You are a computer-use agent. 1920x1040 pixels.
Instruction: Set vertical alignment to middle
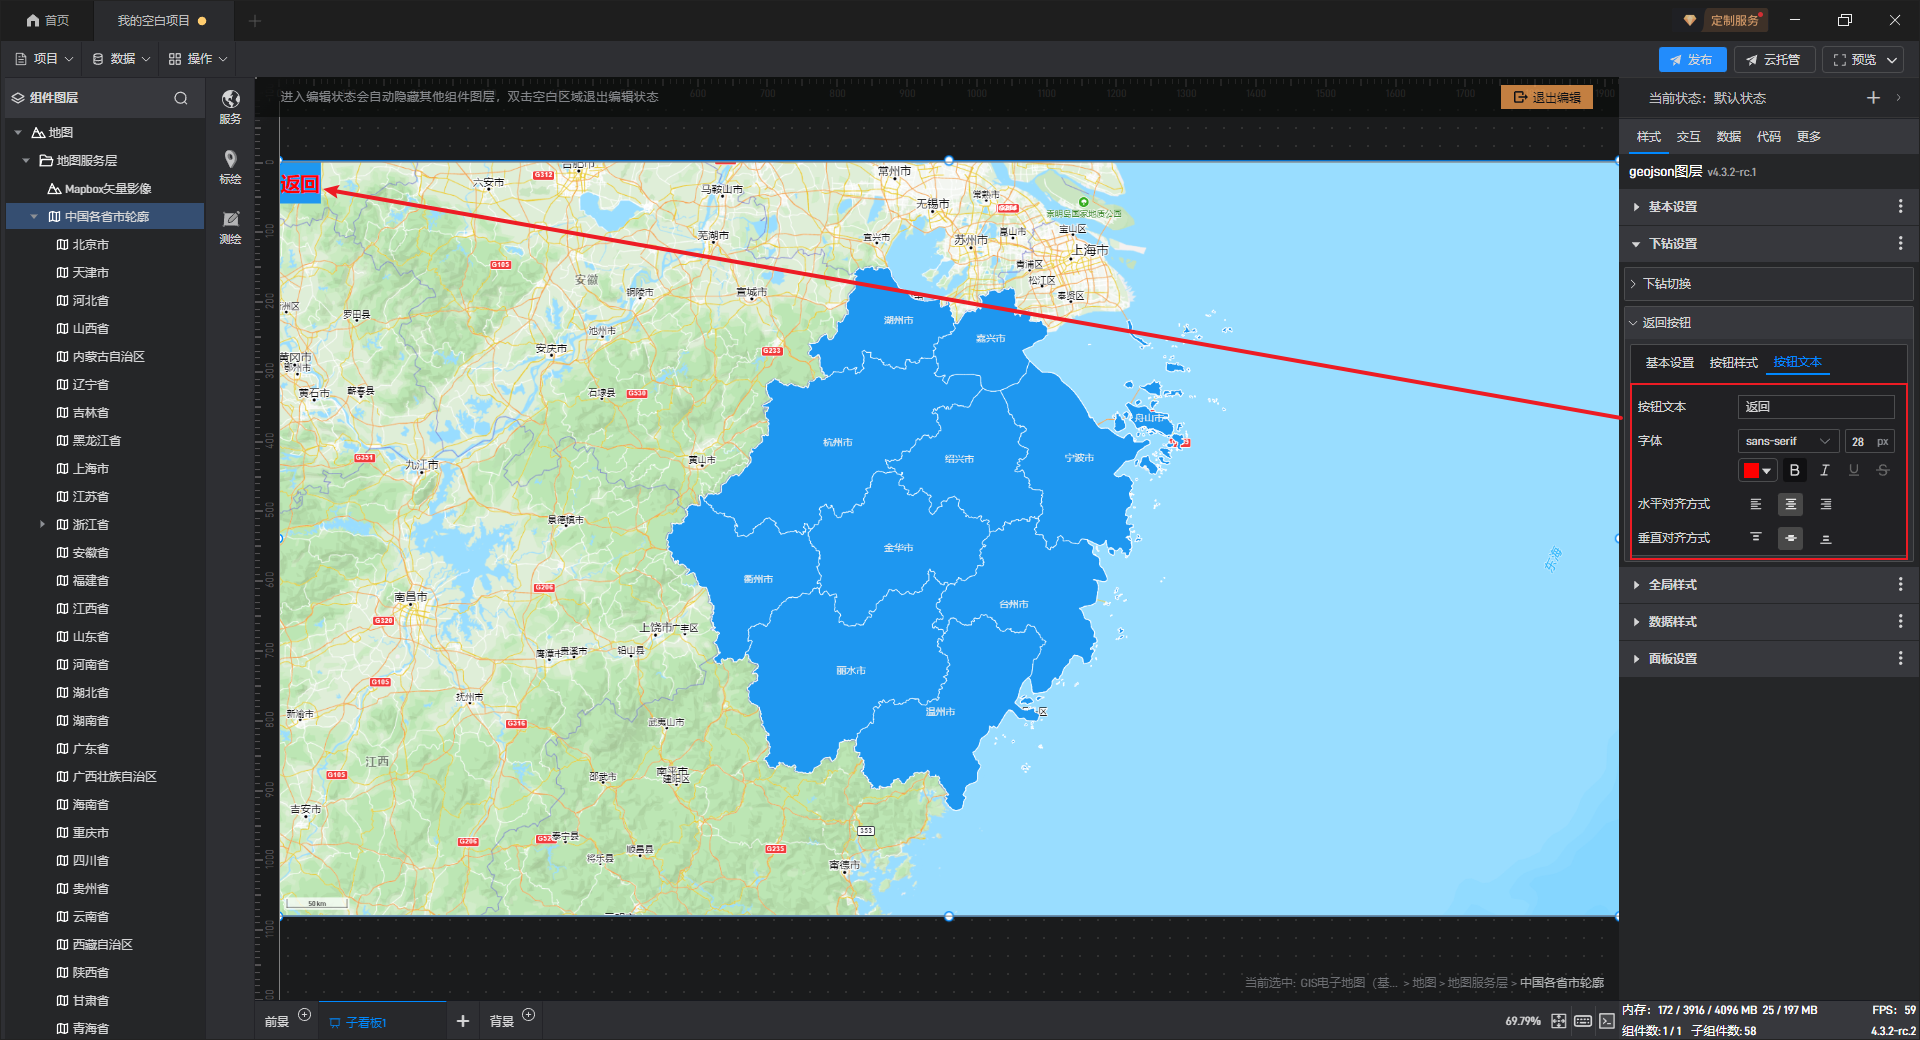(x=1791, y=538)
